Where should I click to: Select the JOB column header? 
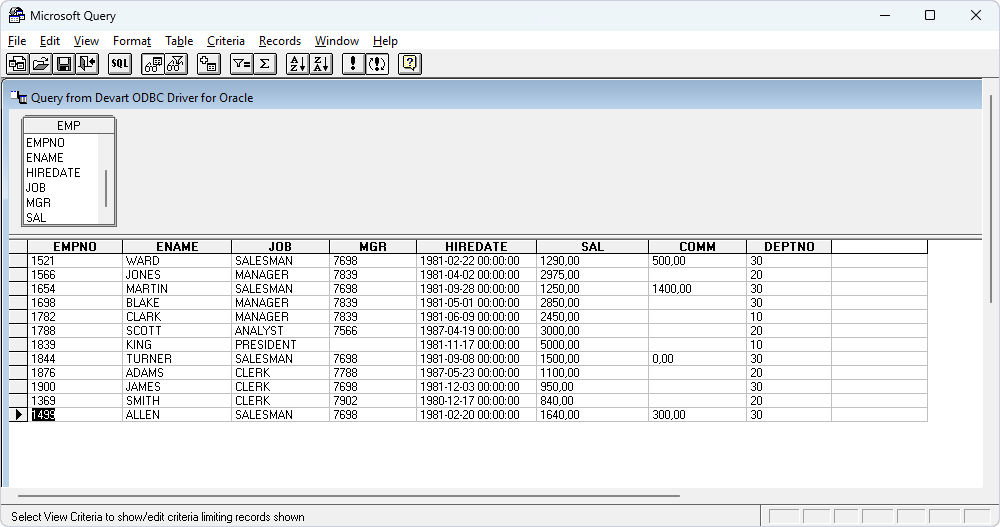(281, 246)
